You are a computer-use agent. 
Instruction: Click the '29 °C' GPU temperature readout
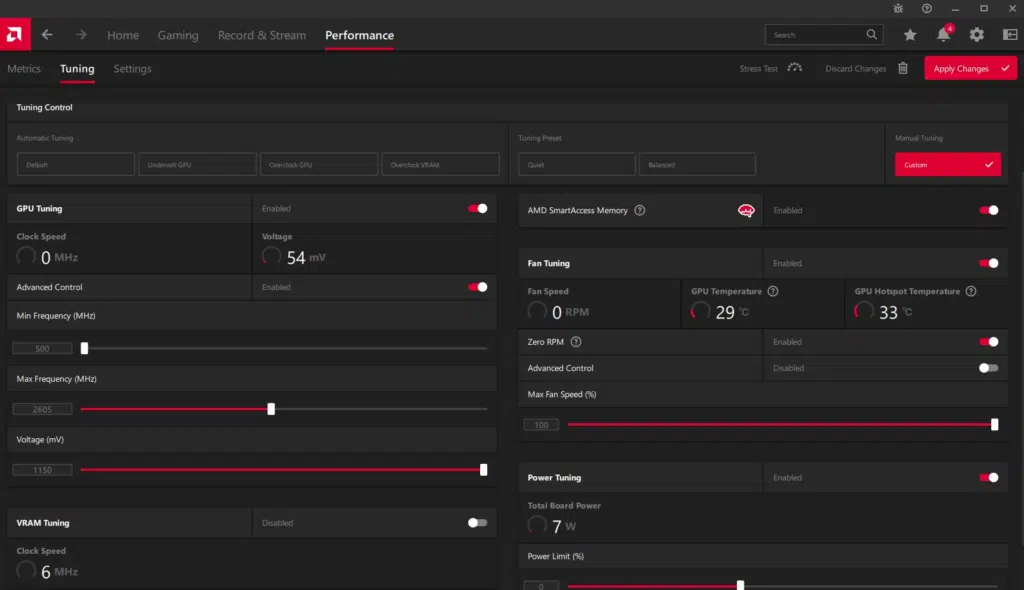(x=732, y=312)
